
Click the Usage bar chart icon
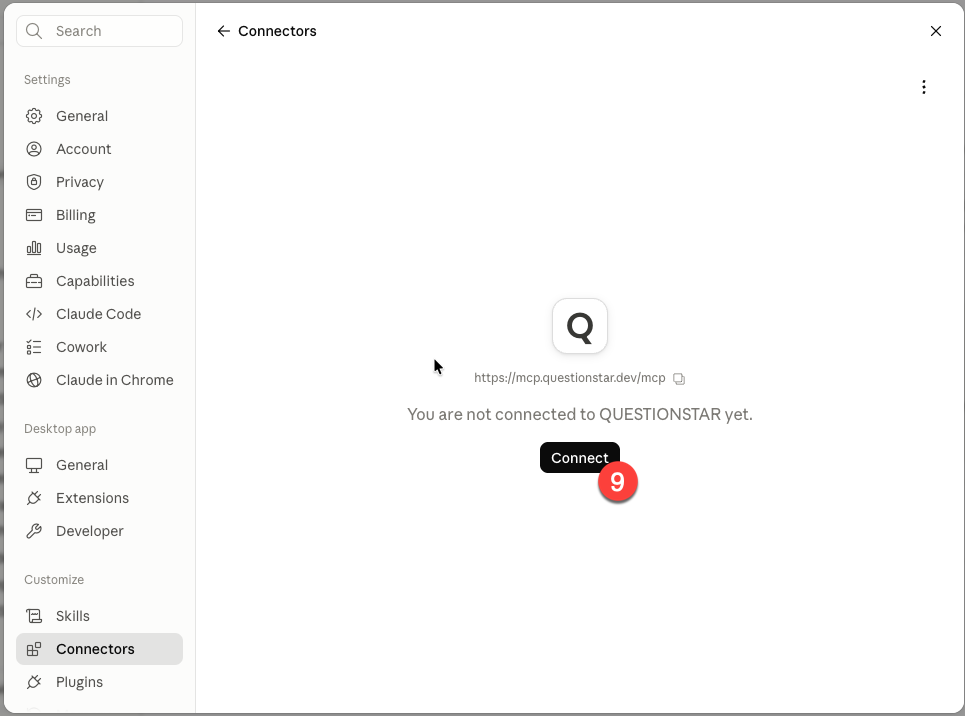tap(34, 248)
